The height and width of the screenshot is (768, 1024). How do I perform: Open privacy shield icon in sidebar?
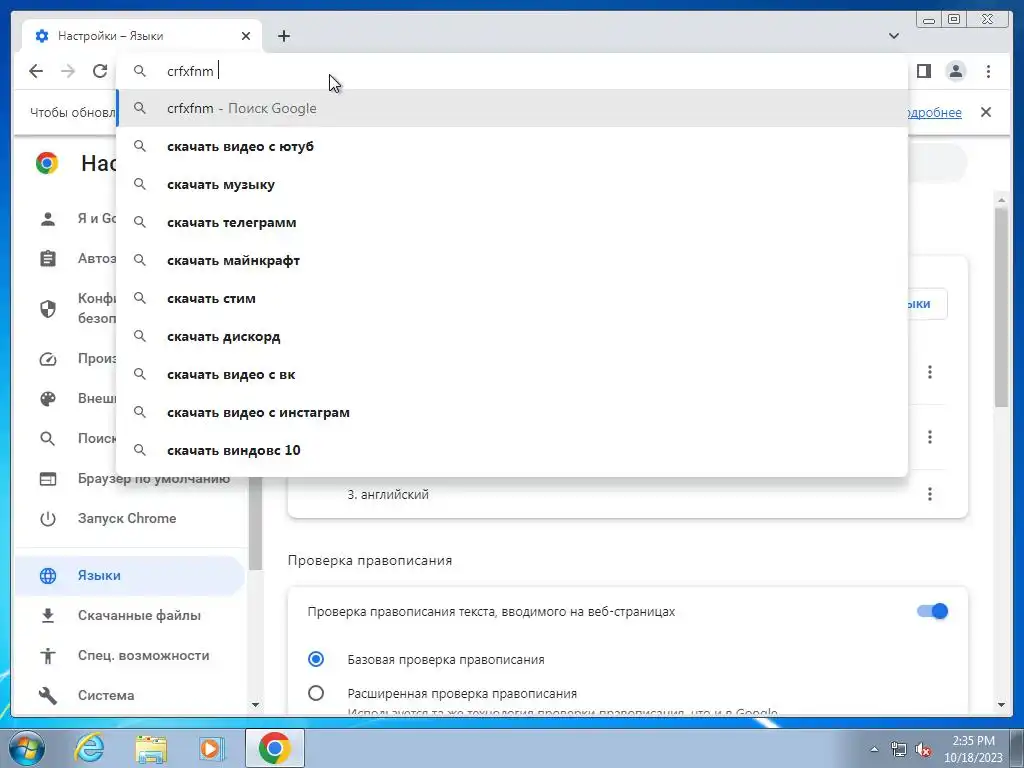tap(48, 308)
